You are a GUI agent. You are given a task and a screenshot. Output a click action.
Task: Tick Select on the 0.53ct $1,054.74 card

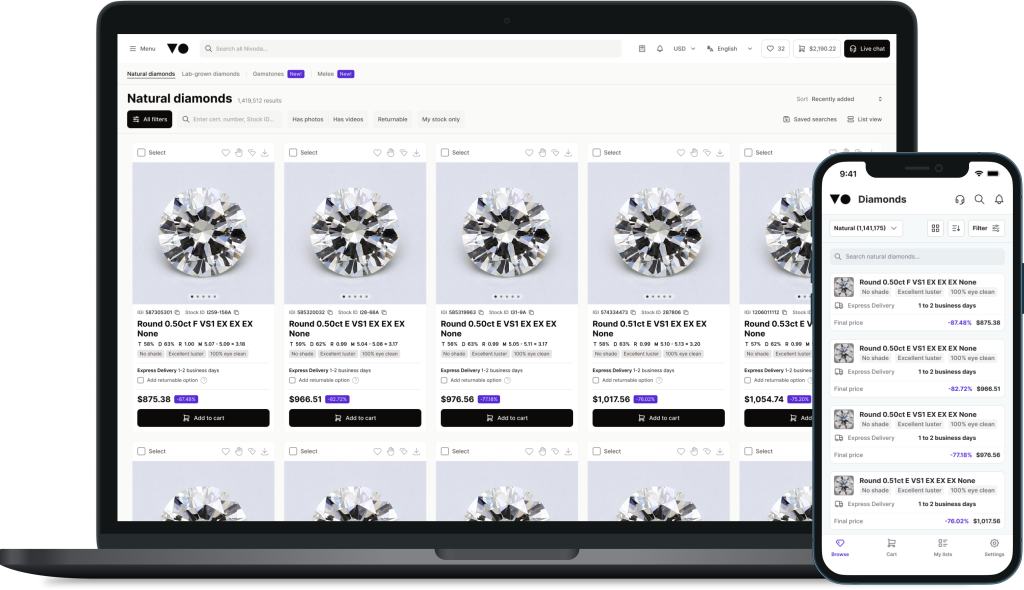click(748, 152)
